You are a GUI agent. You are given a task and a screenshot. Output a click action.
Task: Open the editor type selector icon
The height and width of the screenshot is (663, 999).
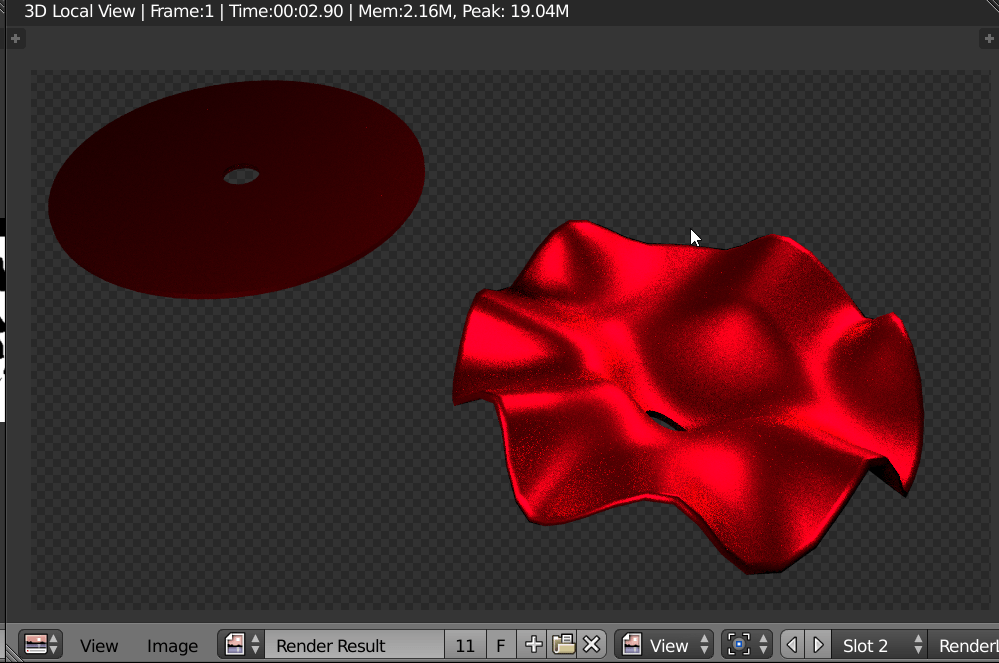pyautogui.click(x=40, y=645)
